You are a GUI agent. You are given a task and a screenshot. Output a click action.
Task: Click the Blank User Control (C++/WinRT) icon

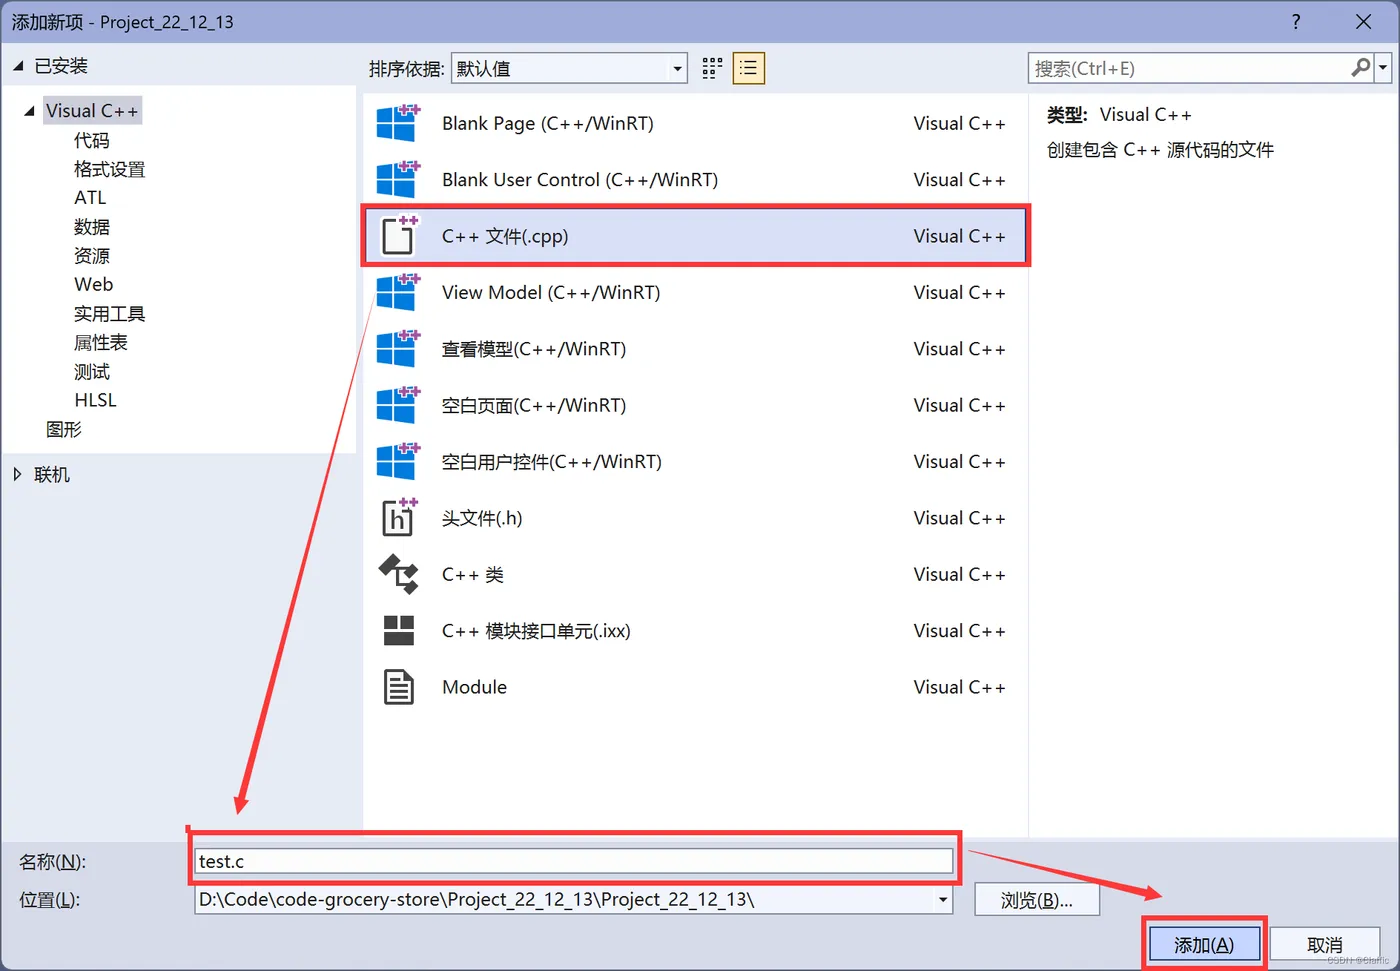coord(398,179)
